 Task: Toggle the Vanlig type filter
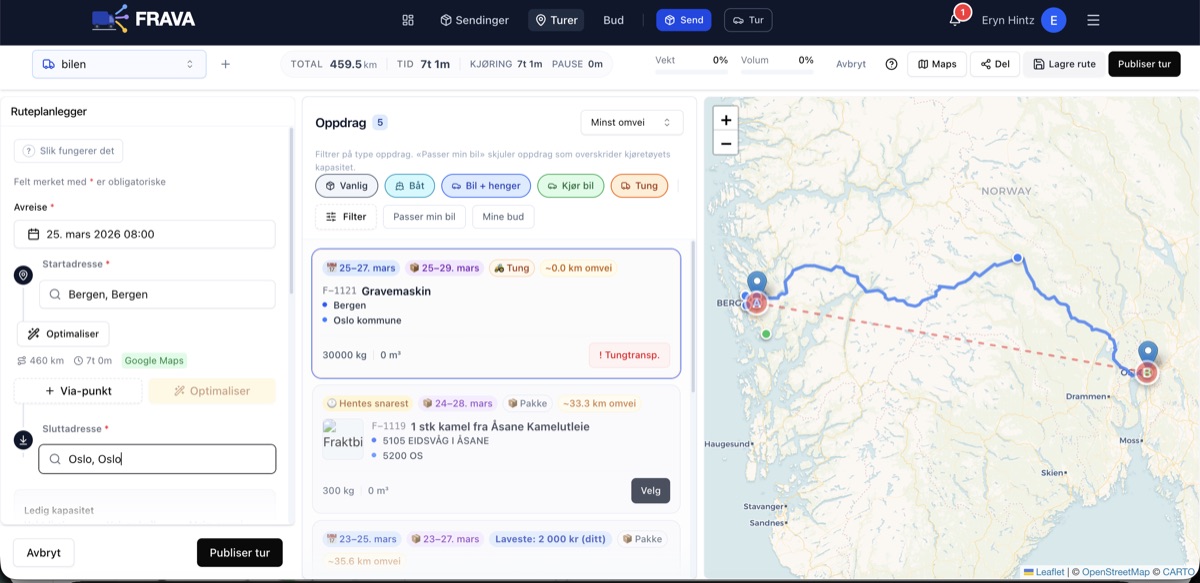coord(346,186)
